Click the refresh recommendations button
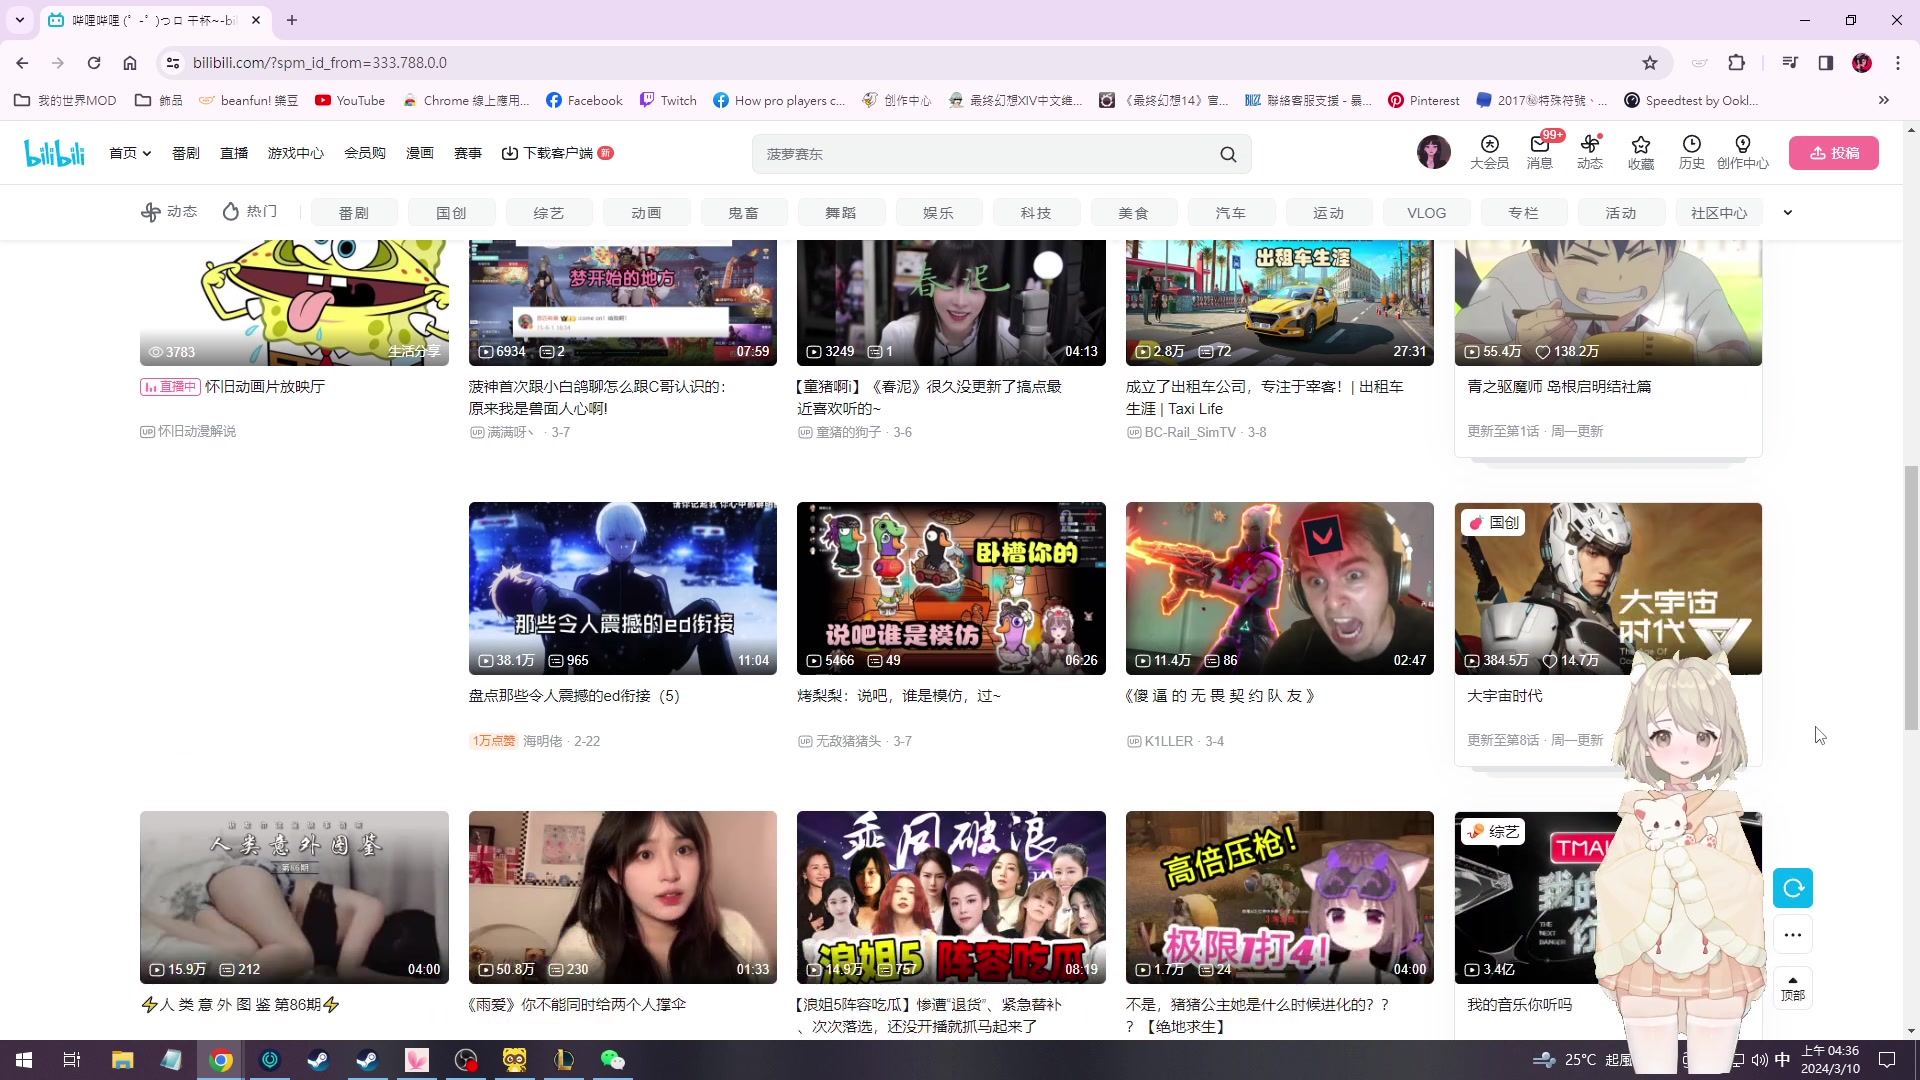 click(1793, 888)
